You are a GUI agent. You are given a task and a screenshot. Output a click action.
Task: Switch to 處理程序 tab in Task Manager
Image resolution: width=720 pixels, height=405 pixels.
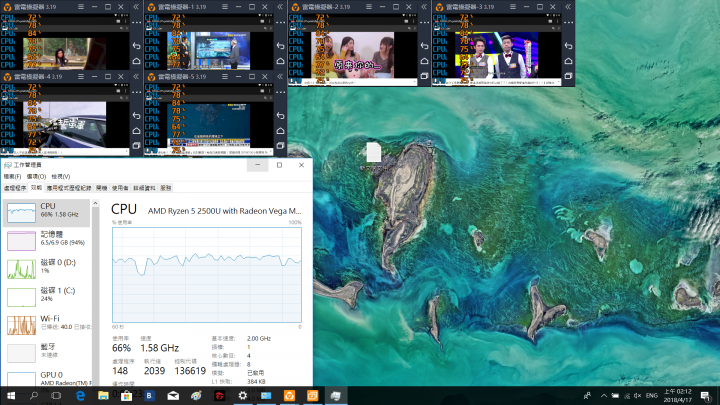pos(15,188)
